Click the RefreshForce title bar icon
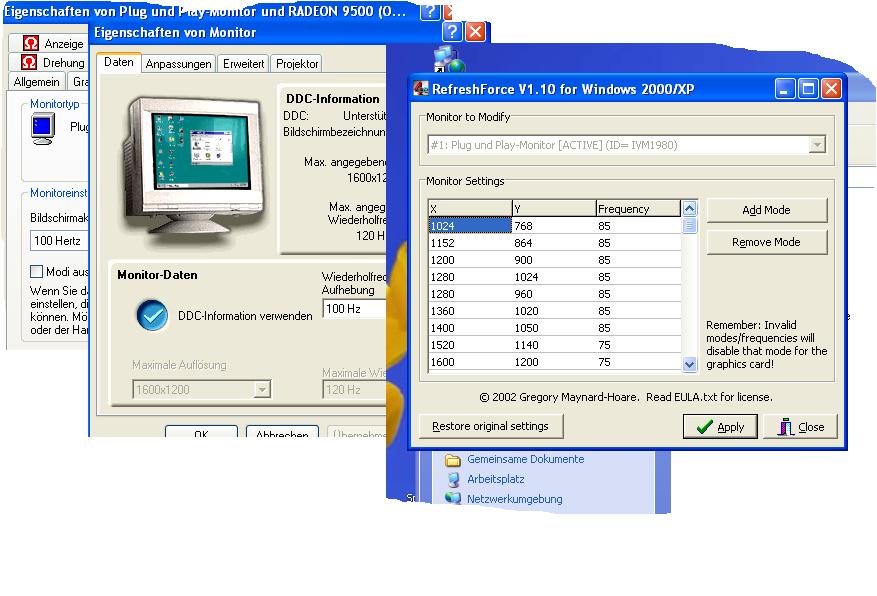The height and width of the screenshot is (596, 877). pyautogui.click(x=421, y=88)
